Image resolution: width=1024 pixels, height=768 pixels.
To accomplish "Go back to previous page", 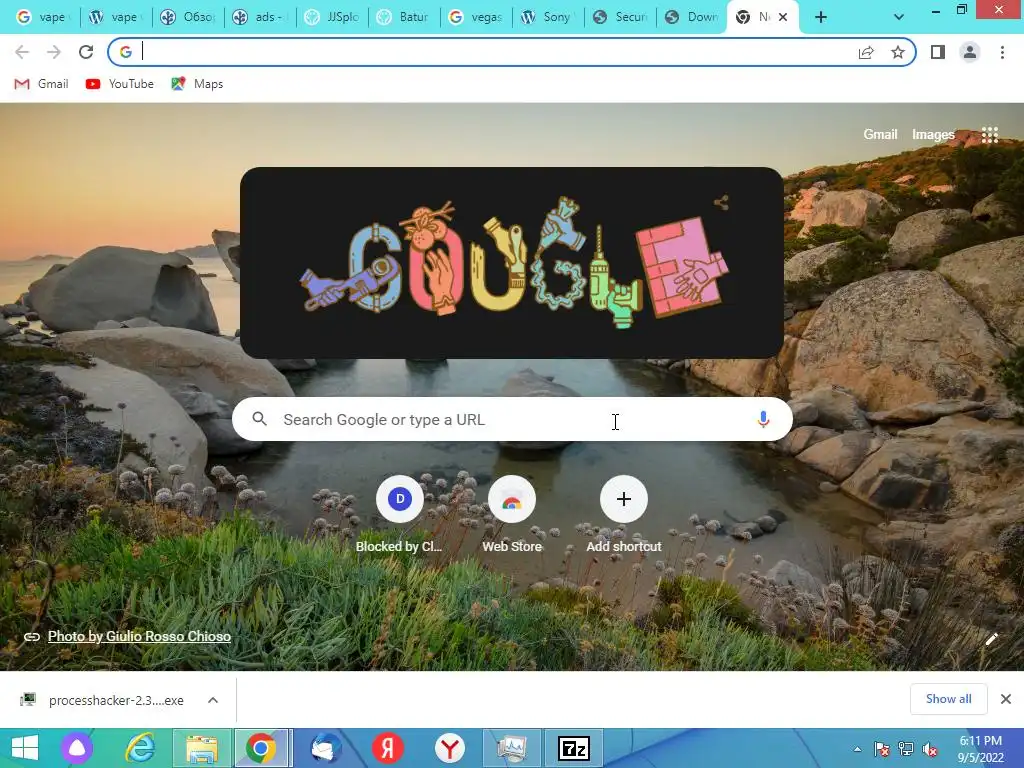I will (22, 52).
